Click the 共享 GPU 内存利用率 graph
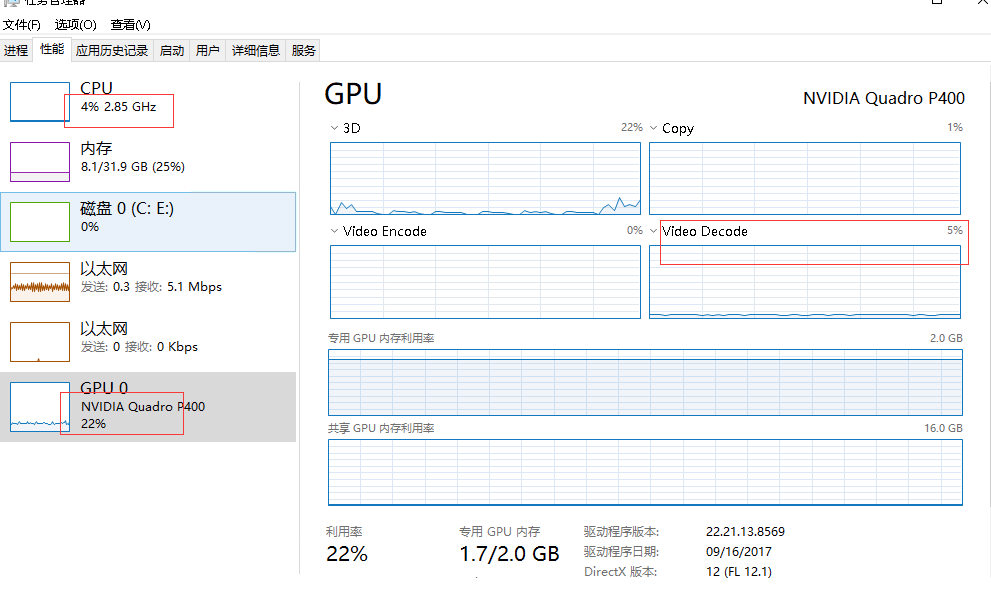991x589 pixels. click(x=645, y=472)
